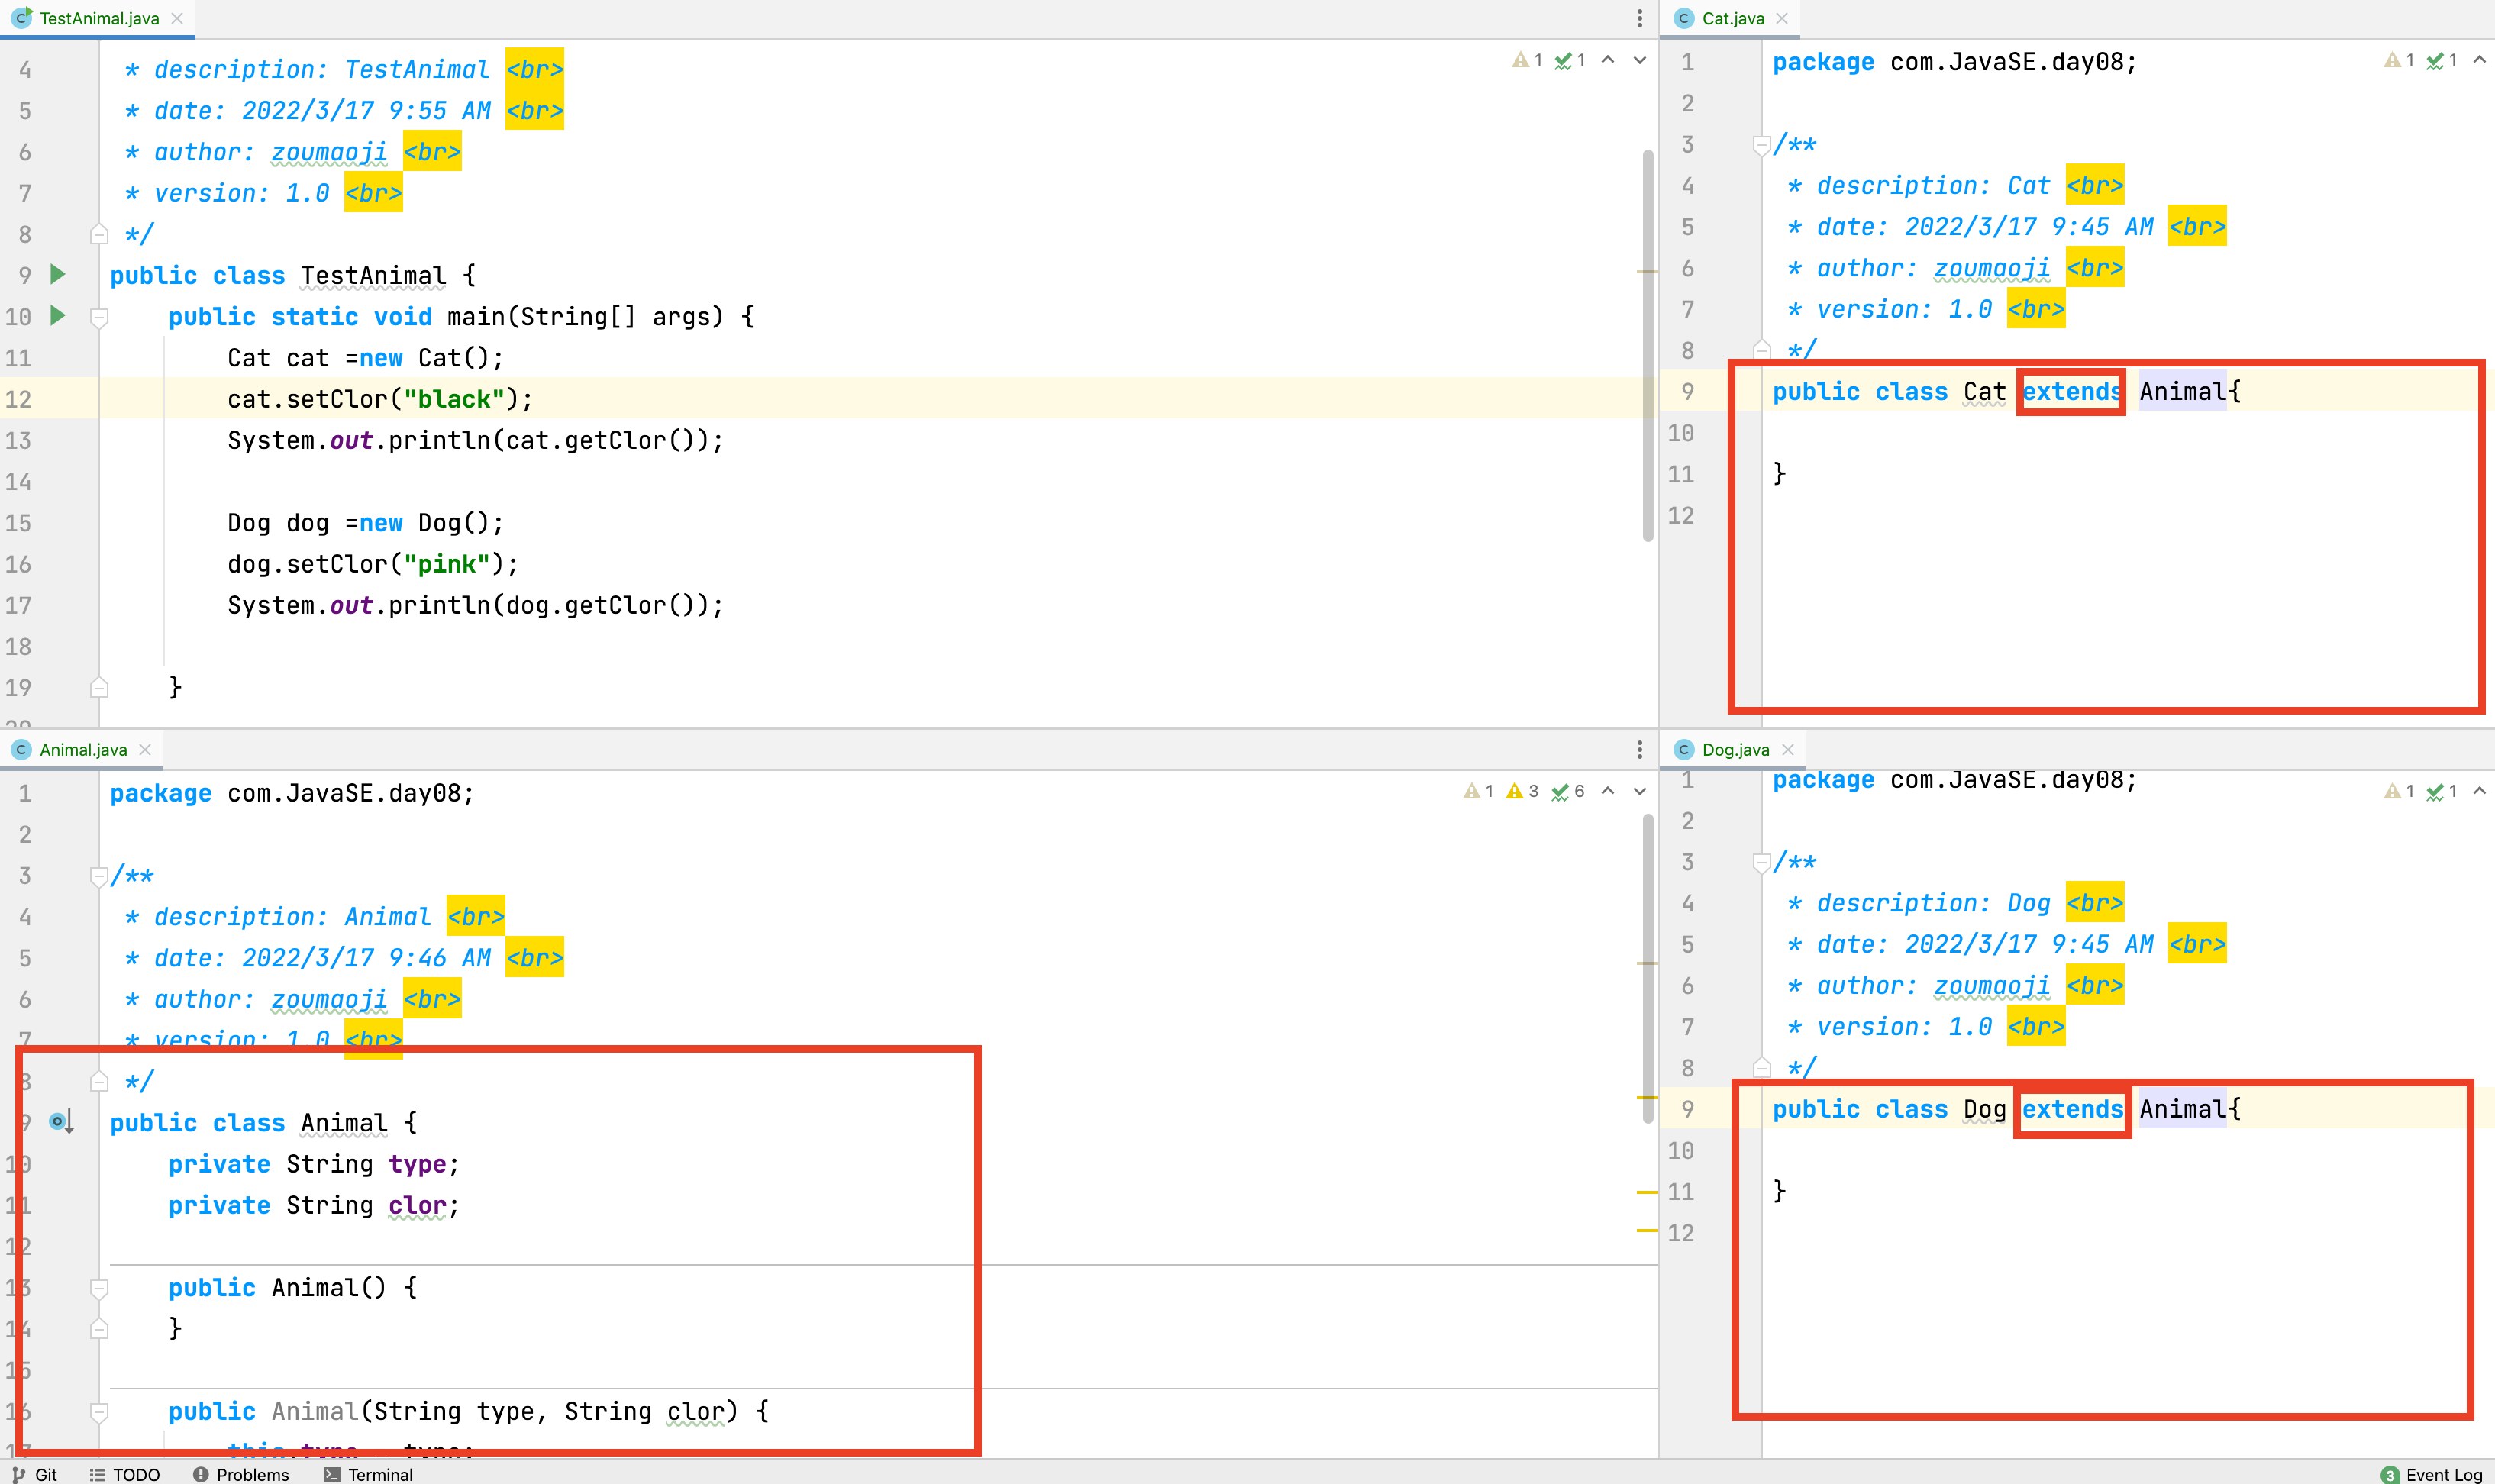Fold Animal two-argument constructor
The image size is (2495, 1484).
tap(99, 1411)
